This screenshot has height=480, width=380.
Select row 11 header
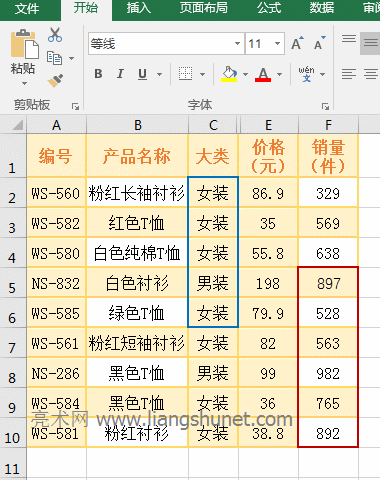pyautogui.click(x=13, y=464)
